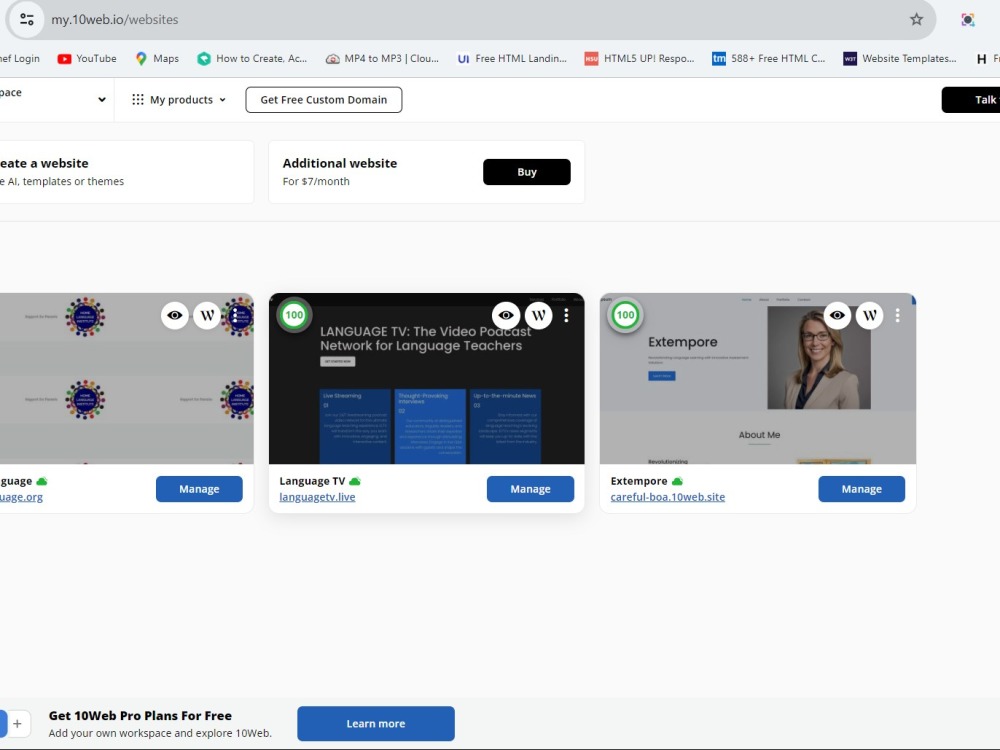This screenshot has width=1000, height=750.
Task: Open Free HTML Landing bookmark
Action: [x=511, y=59]
